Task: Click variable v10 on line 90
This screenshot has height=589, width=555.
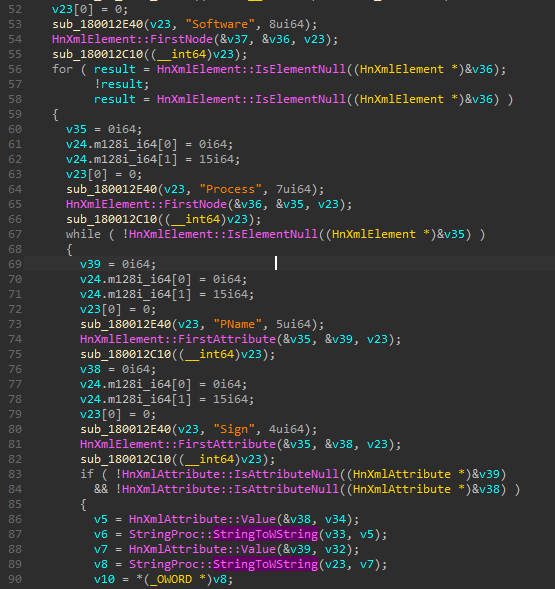Action: click(104, 579)
